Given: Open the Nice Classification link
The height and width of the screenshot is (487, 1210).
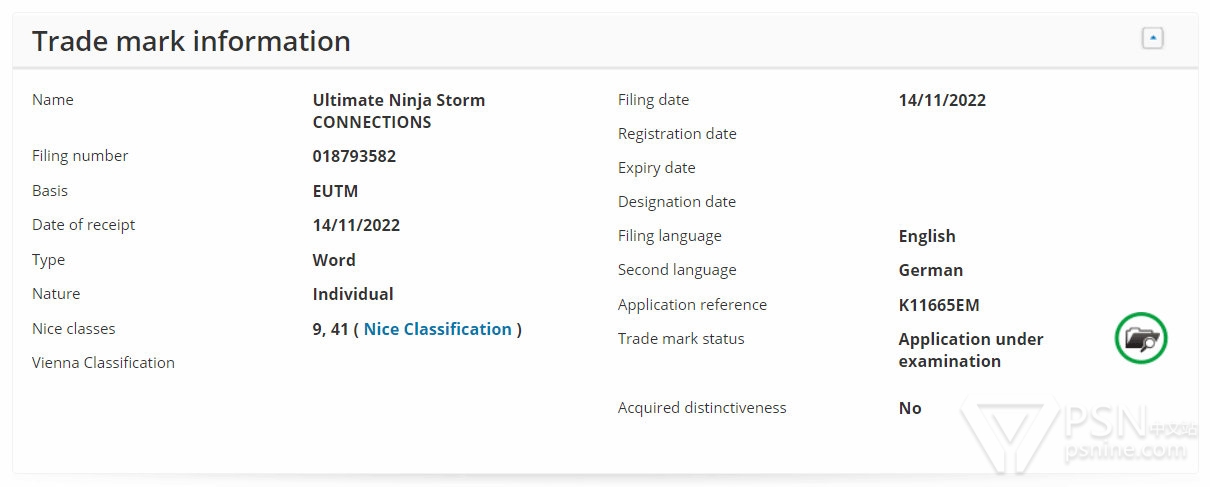Looking at the screenshot, I should pos(437,329).
